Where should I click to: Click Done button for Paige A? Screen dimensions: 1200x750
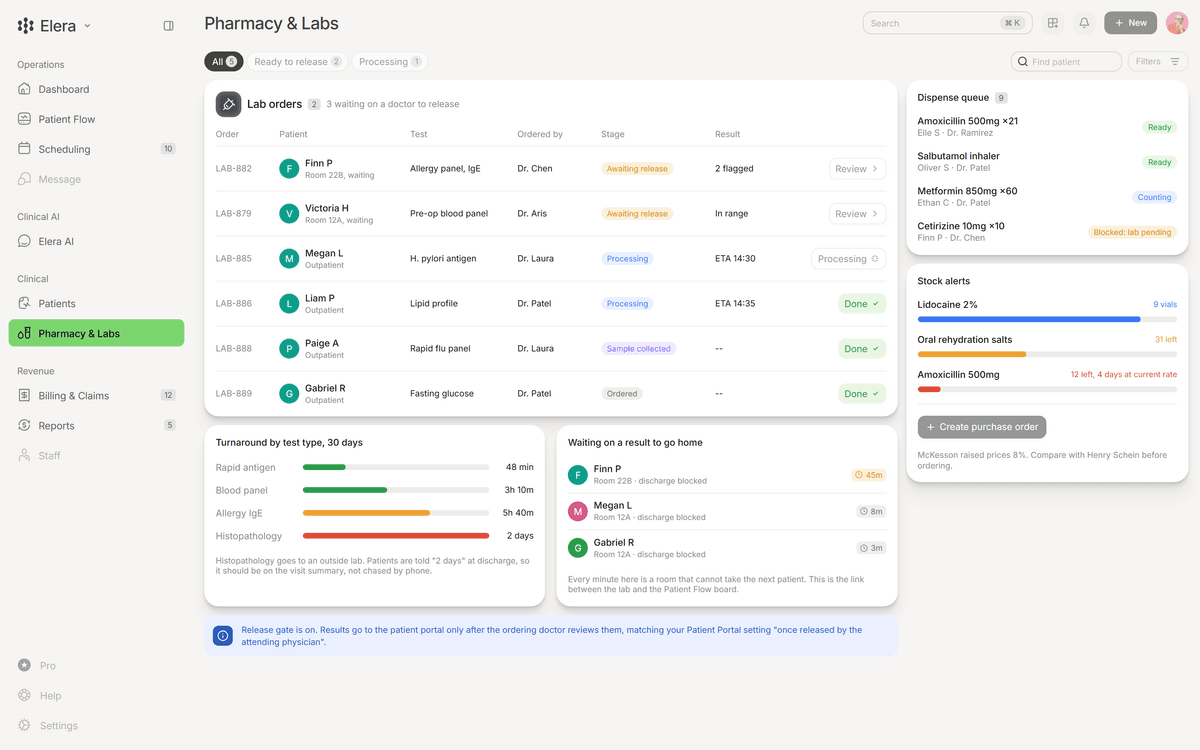click(x=862, y=349)
